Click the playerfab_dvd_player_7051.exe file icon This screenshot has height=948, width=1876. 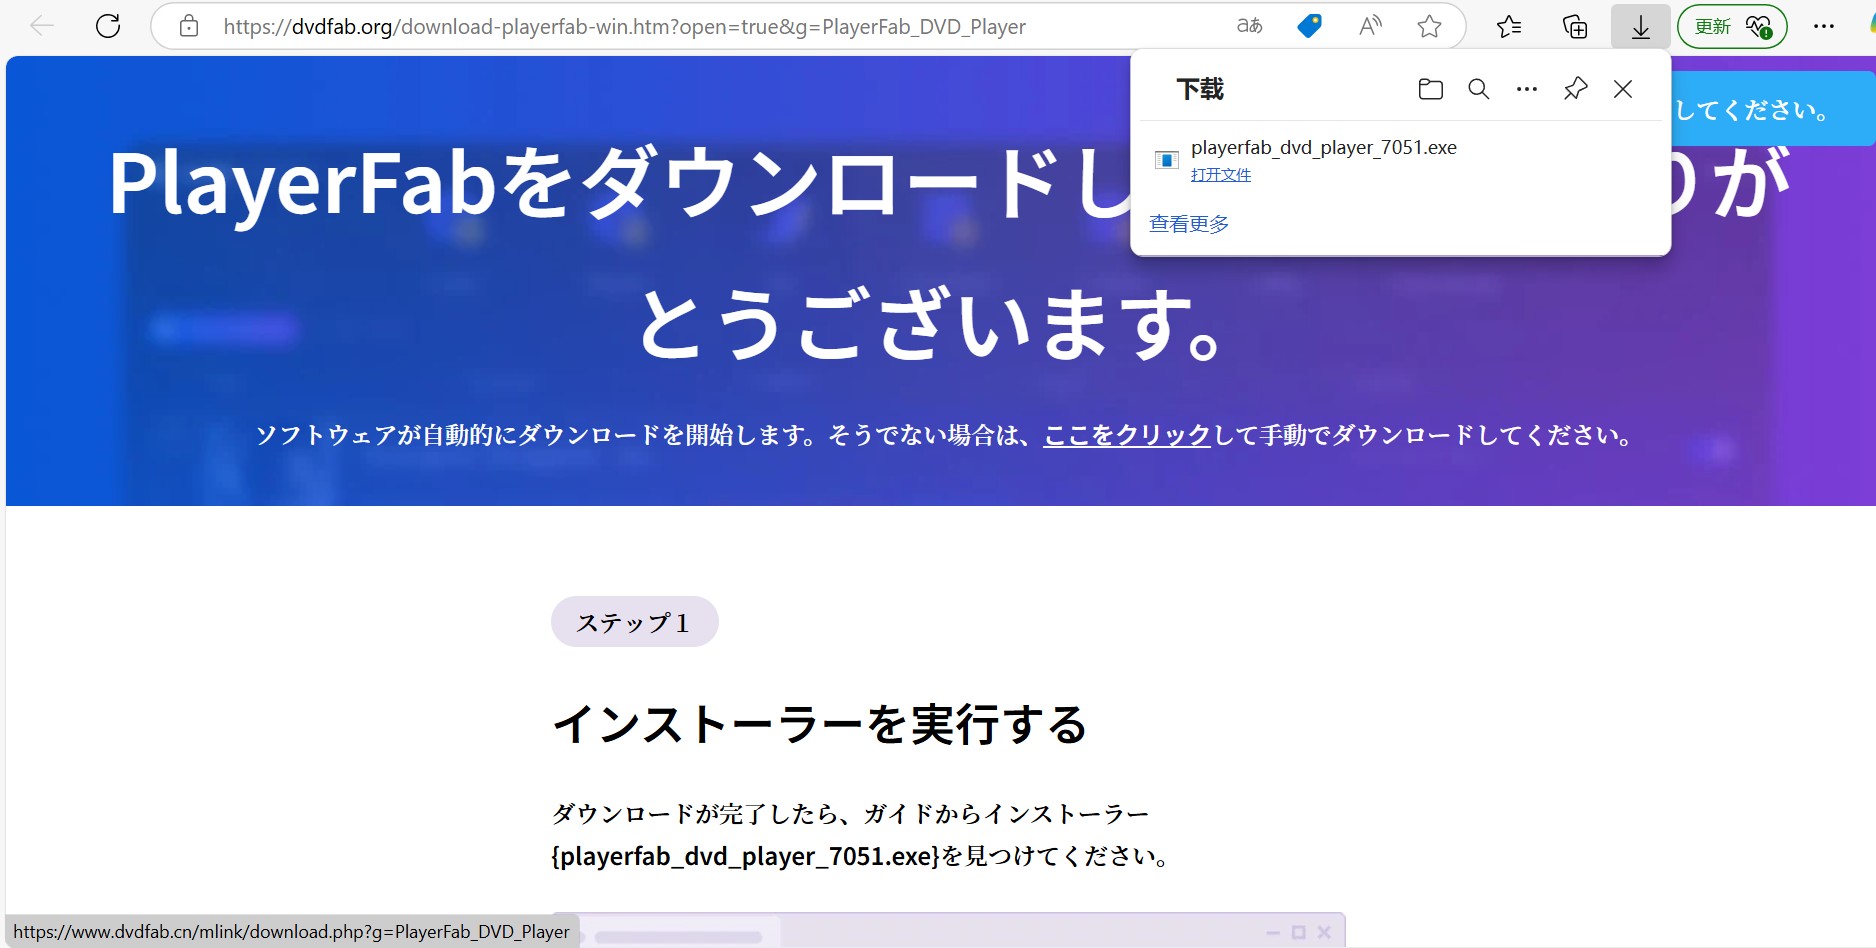[x=1166, y=160]
